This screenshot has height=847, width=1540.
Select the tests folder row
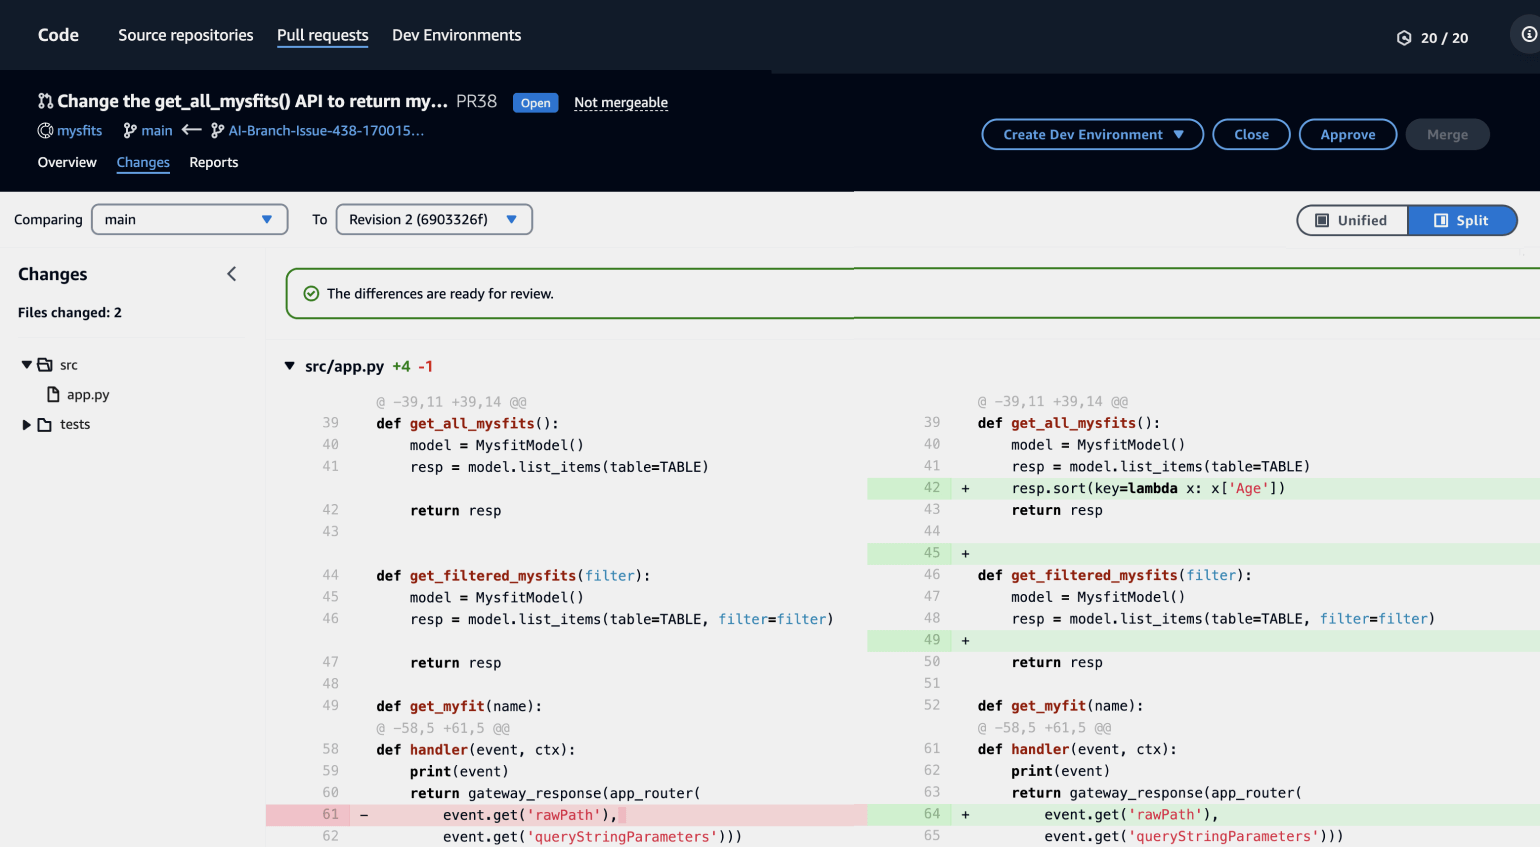(x=75, y=425)
